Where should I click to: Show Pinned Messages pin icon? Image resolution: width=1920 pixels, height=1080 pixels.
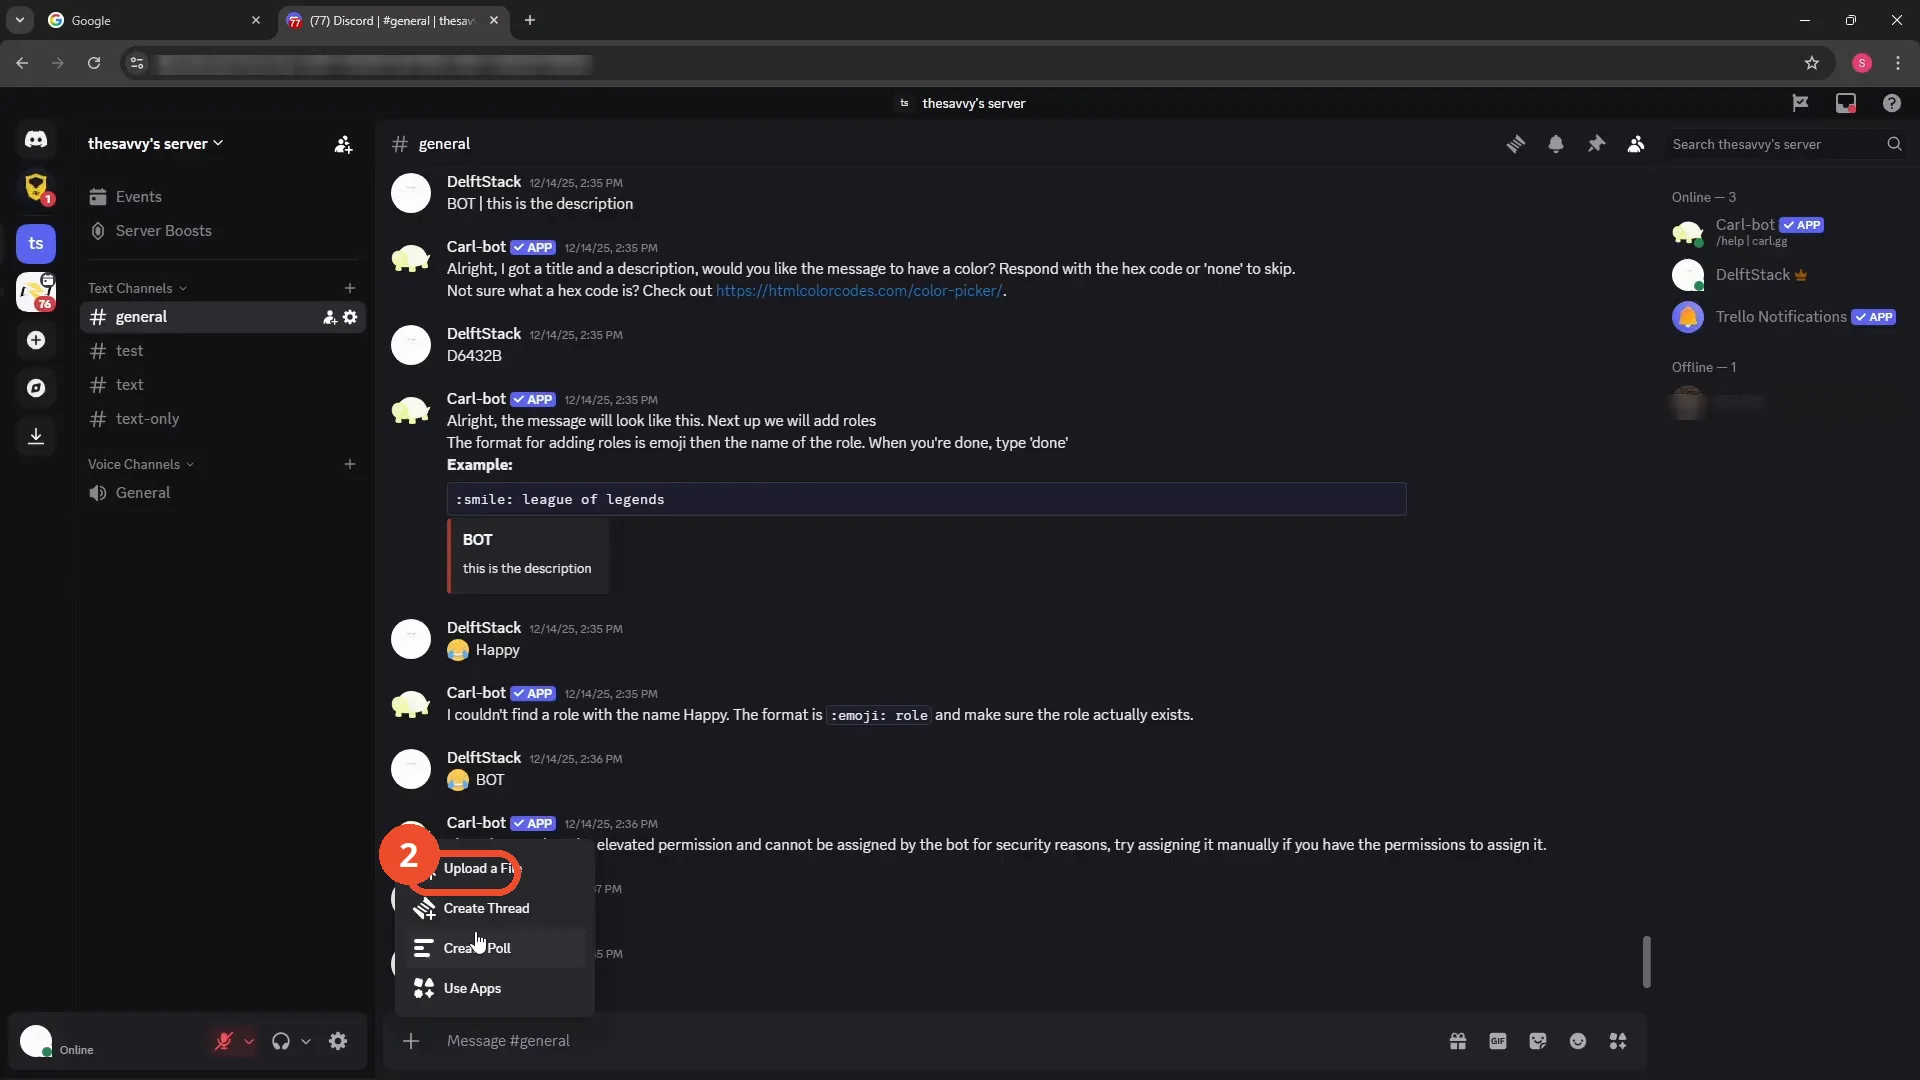tap(1596, 144)
